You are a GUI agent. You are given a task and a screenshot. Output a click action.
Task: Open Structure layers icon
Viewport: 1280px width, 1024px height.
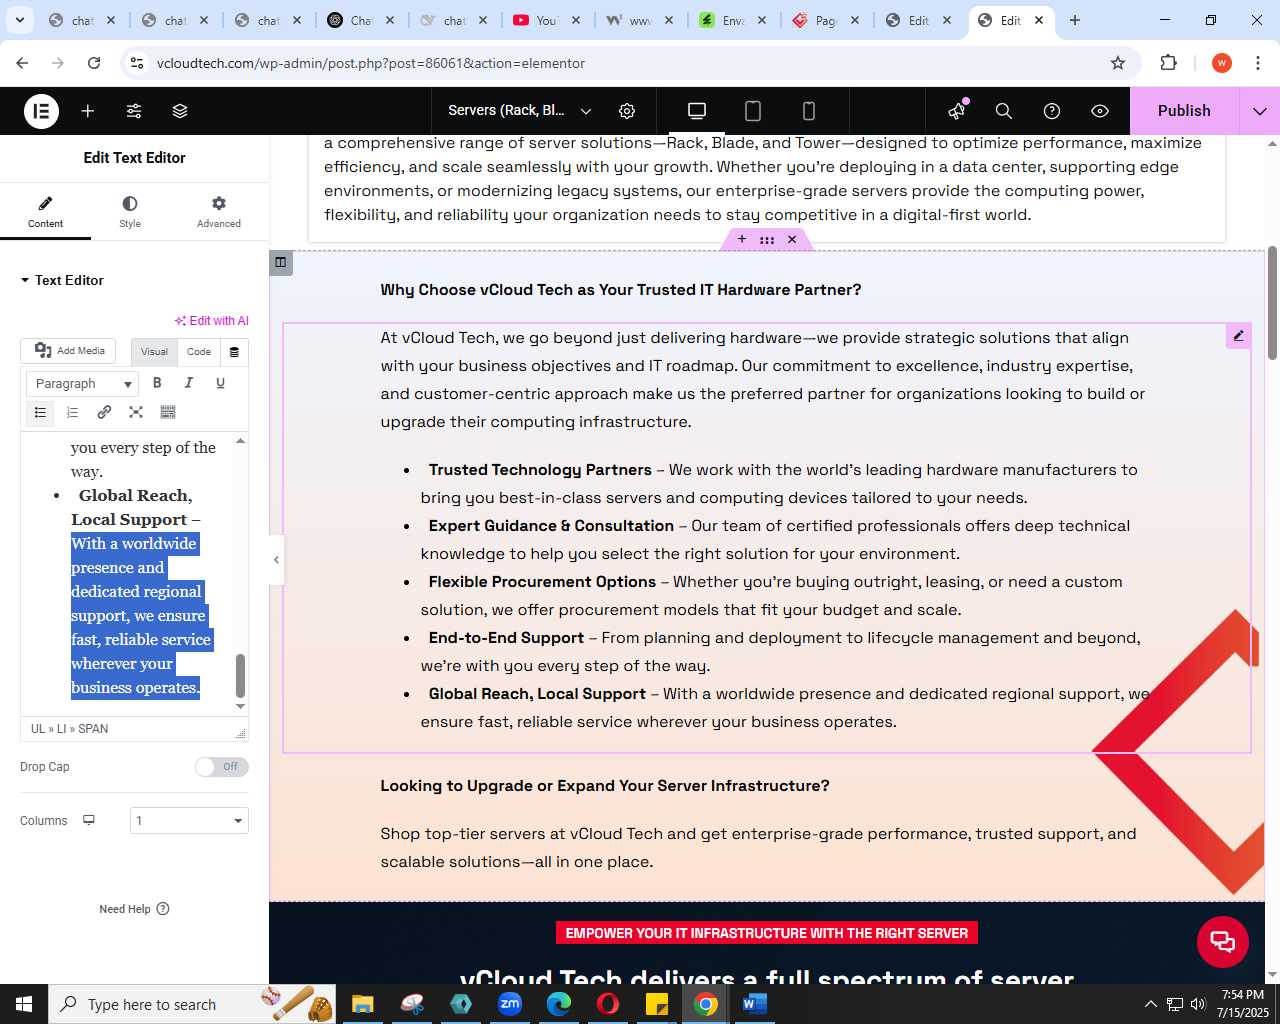[180, 111]
